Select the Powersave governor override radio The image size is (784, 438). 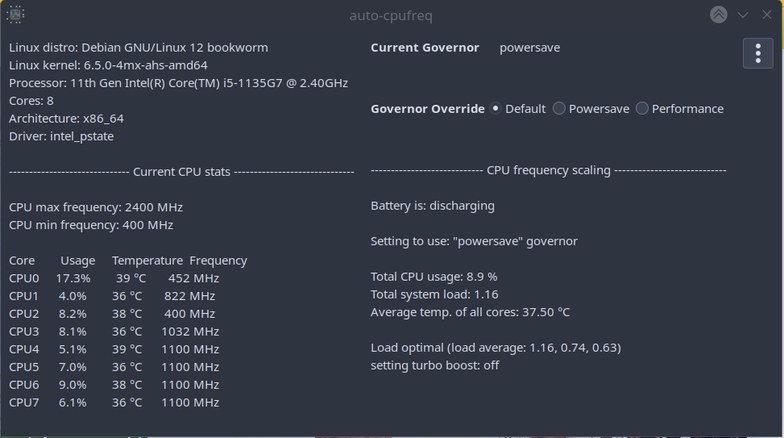tap(559, 108)
